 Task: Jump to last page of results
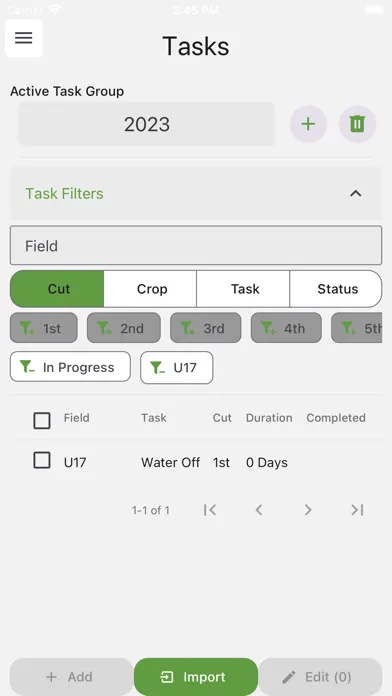357,510
